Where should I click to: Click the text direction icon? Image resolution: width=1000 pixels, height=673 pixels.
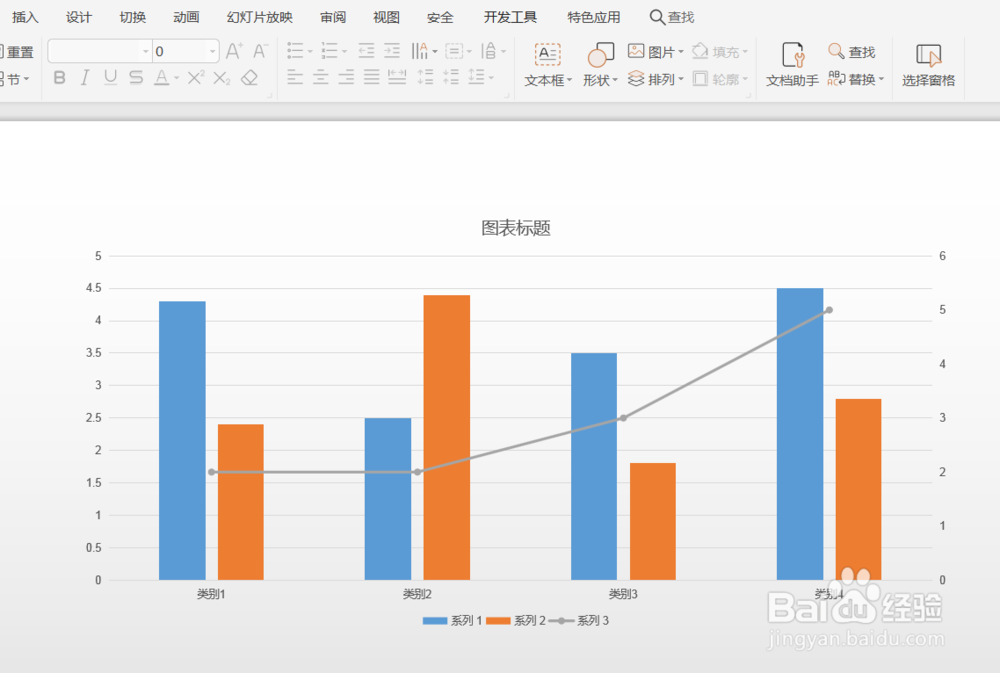(x=419, y=50)
